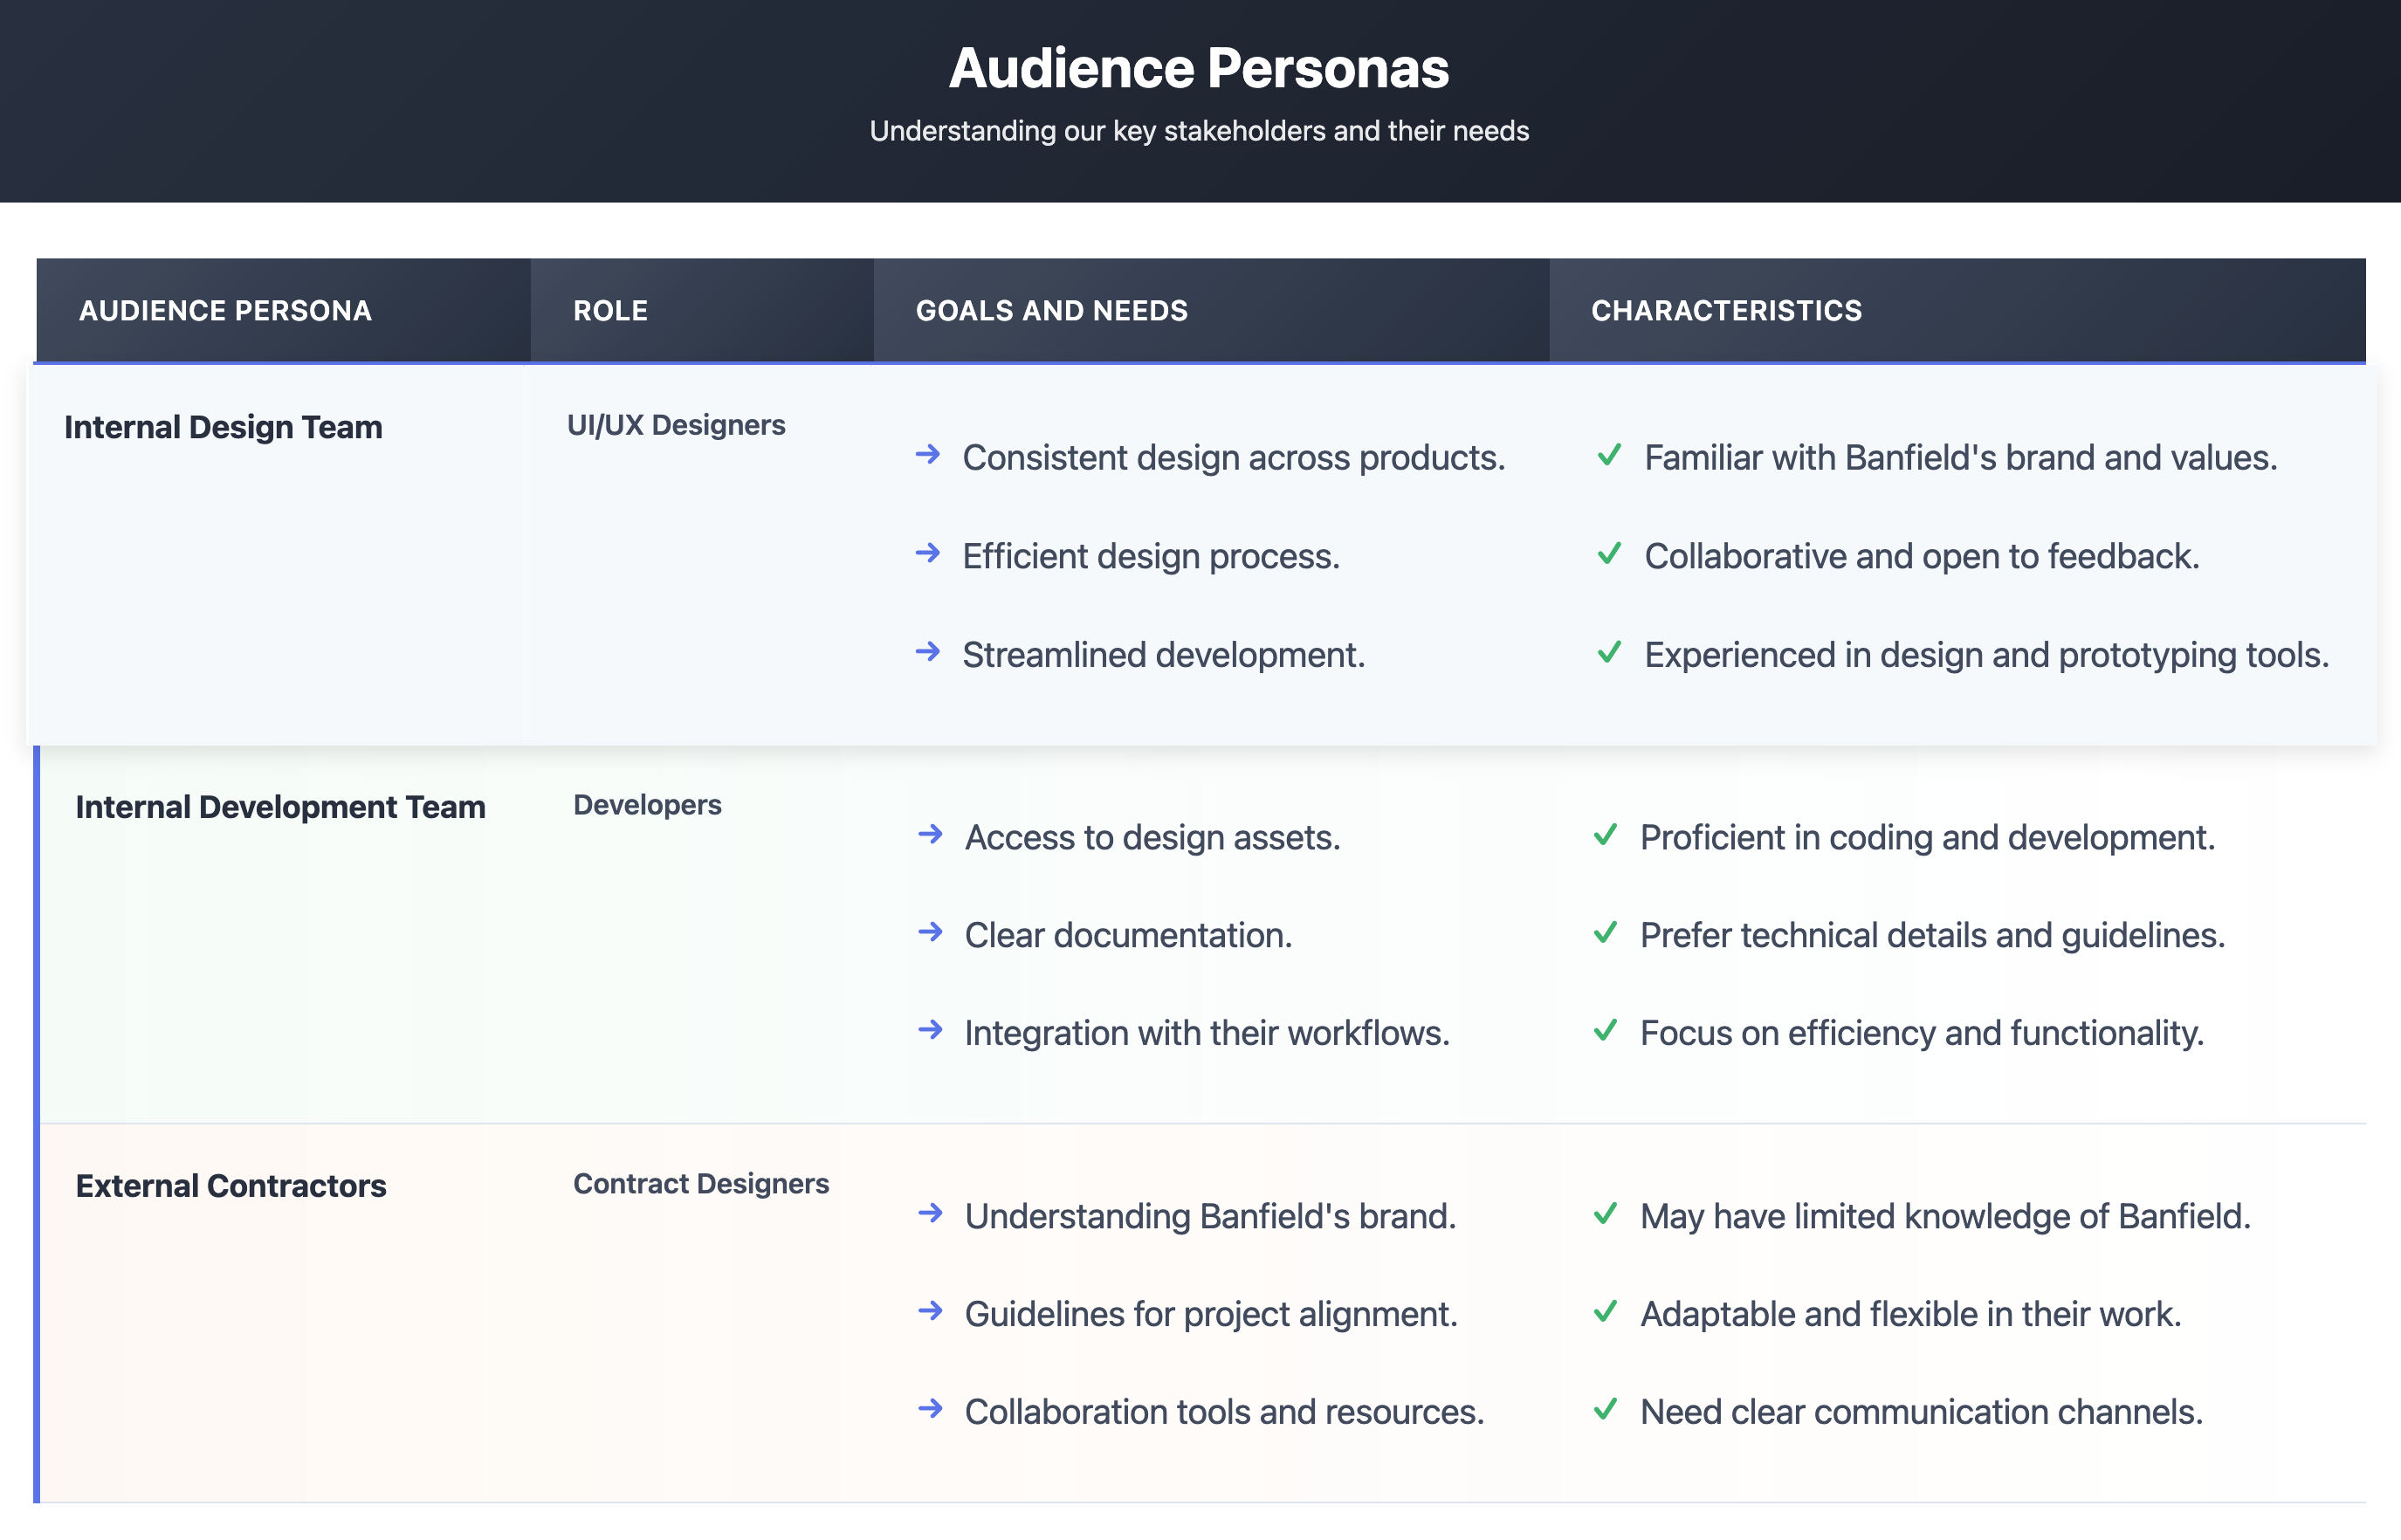Click the Audience Personas page heading
Image resolution: width=2401 pixels, height=1540 pixels.
(1199, 68)
